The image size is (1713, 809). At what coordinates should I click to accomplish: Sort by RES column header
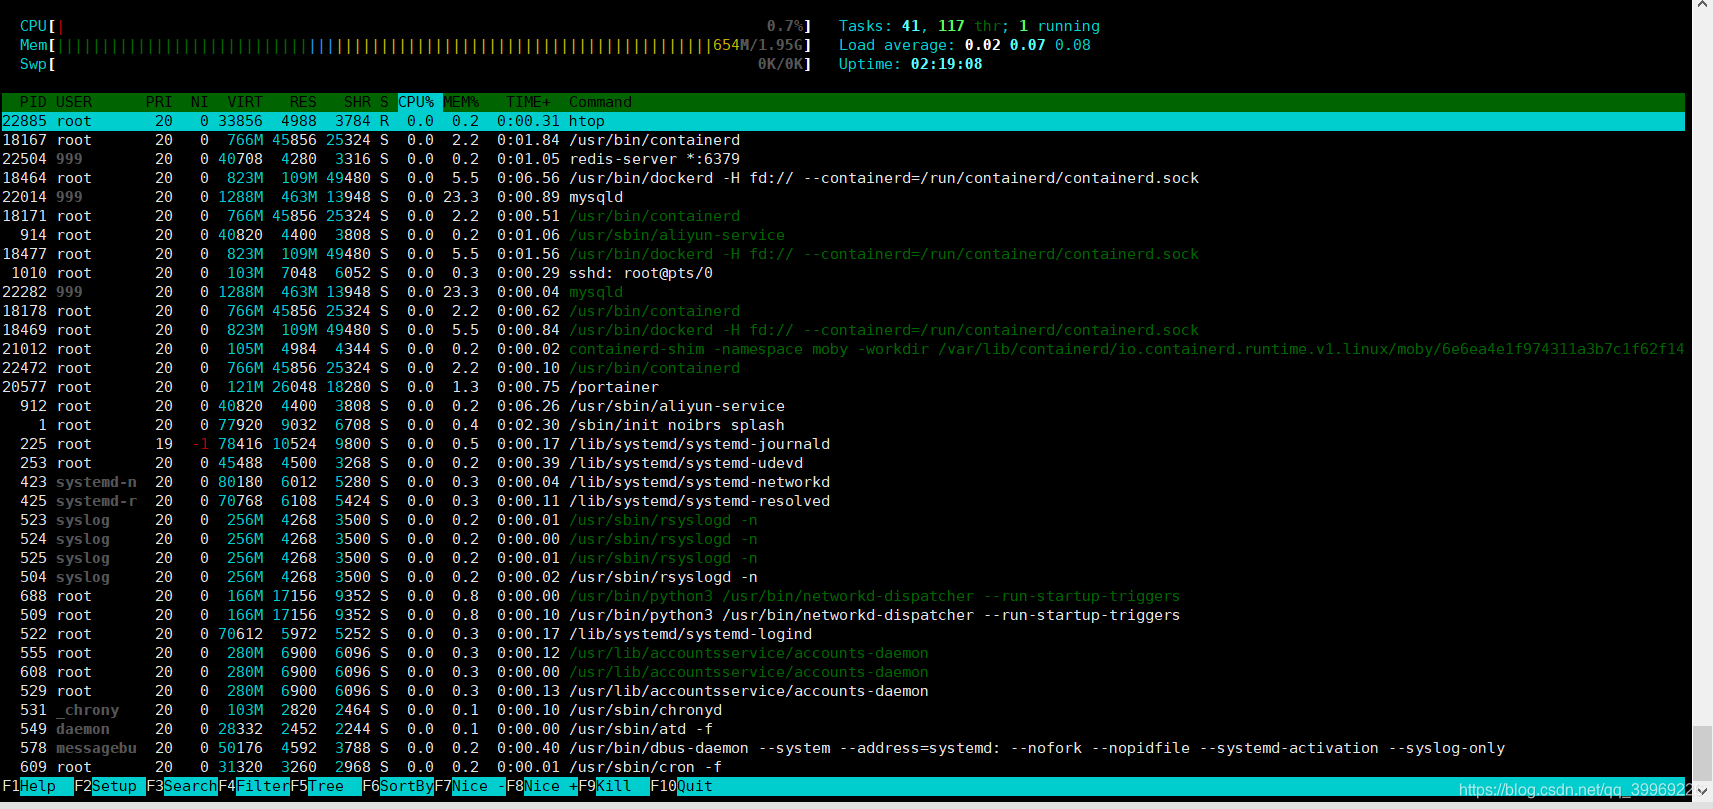point(303,102)
